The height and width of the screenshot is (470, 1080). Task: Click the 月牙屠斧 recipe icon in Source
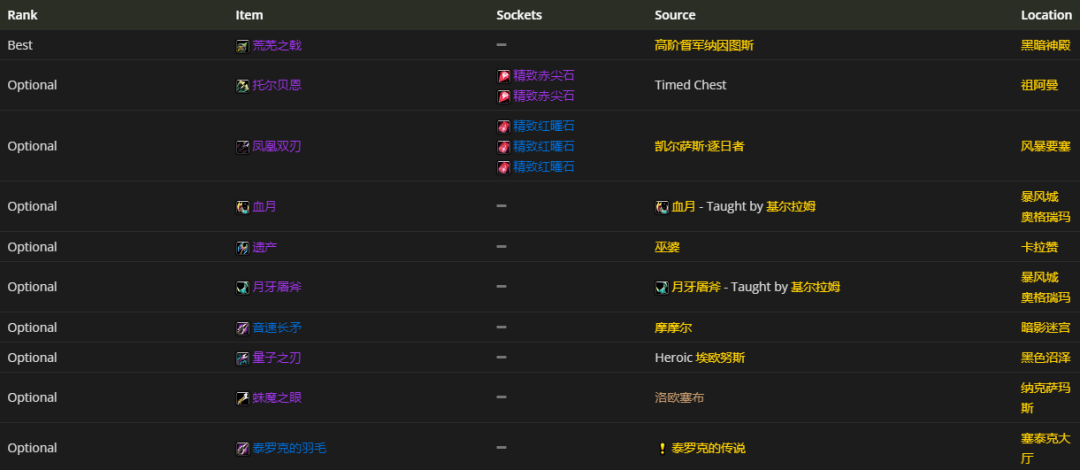(x=661, y=287)
